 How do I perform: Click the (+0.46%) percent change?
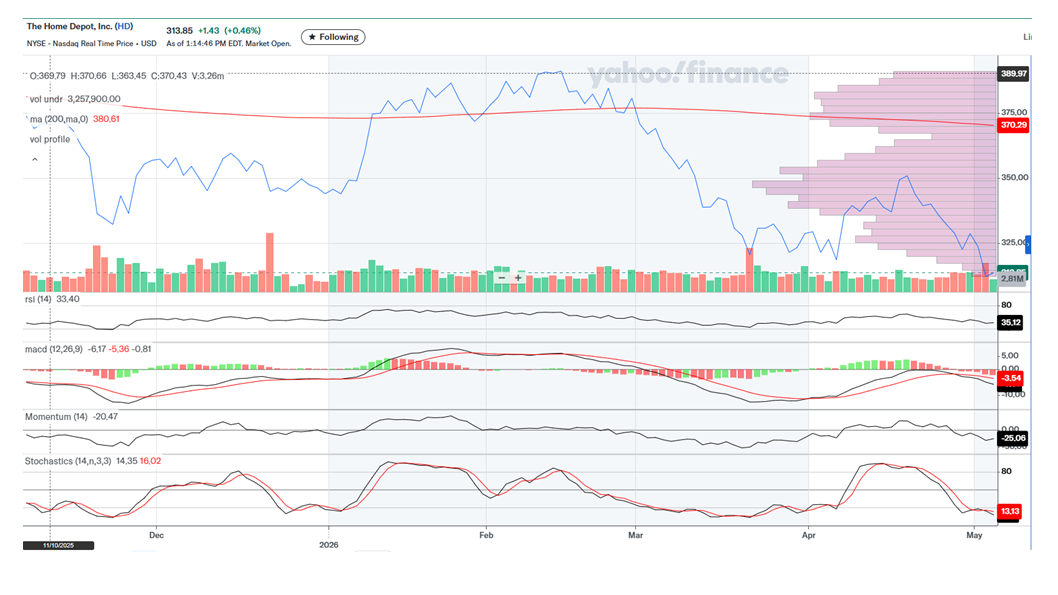[242, 31]
